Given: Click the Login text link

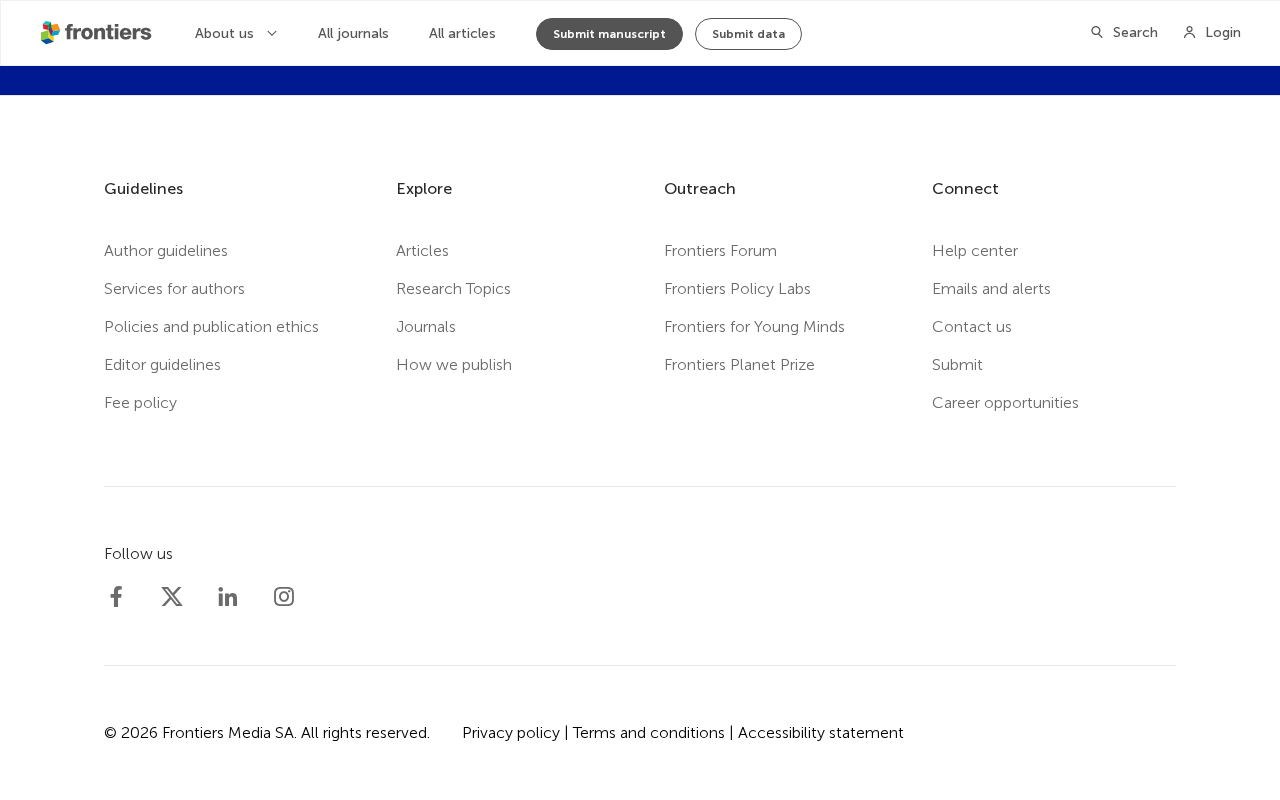Looking at the screenshot, I should (1223, 32).
